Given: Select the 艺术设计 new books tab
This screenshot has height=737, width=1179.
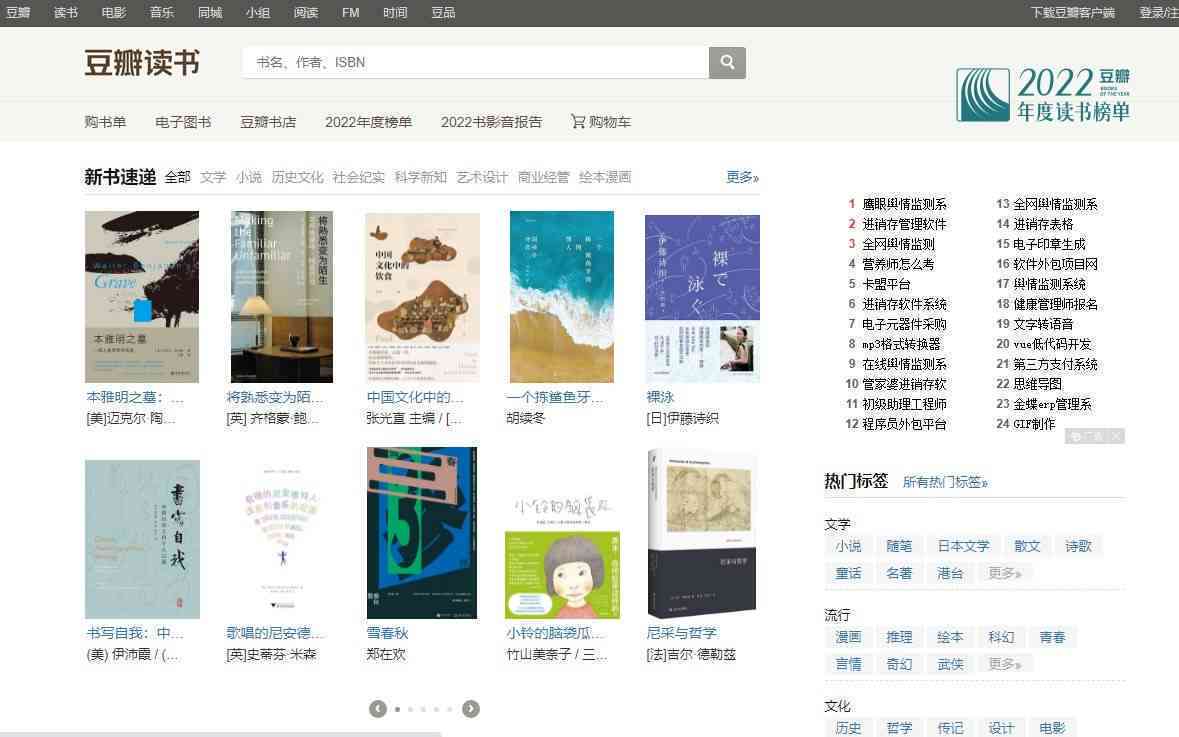Looking at the screenshot, I should (x=482, y=177).
